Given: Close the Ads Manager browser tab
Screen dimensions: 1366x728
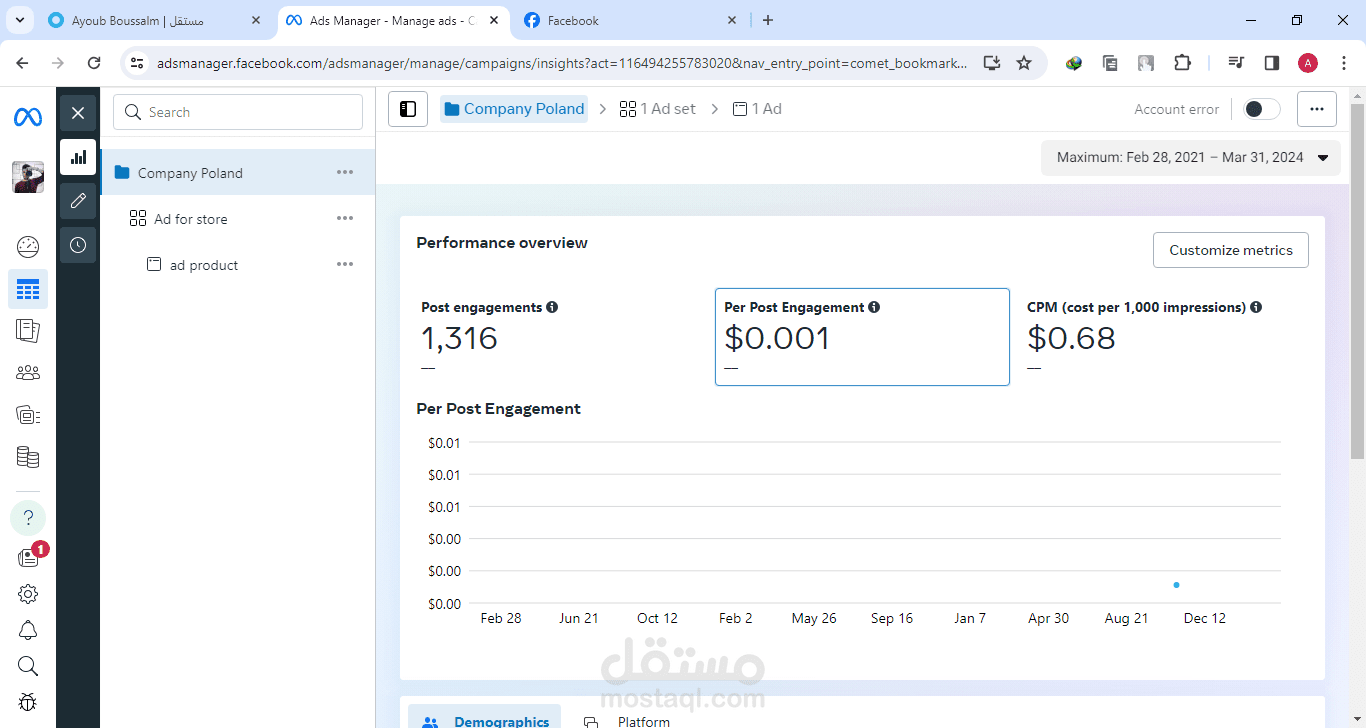Looking at the screenshot, I should click(494, 20).
